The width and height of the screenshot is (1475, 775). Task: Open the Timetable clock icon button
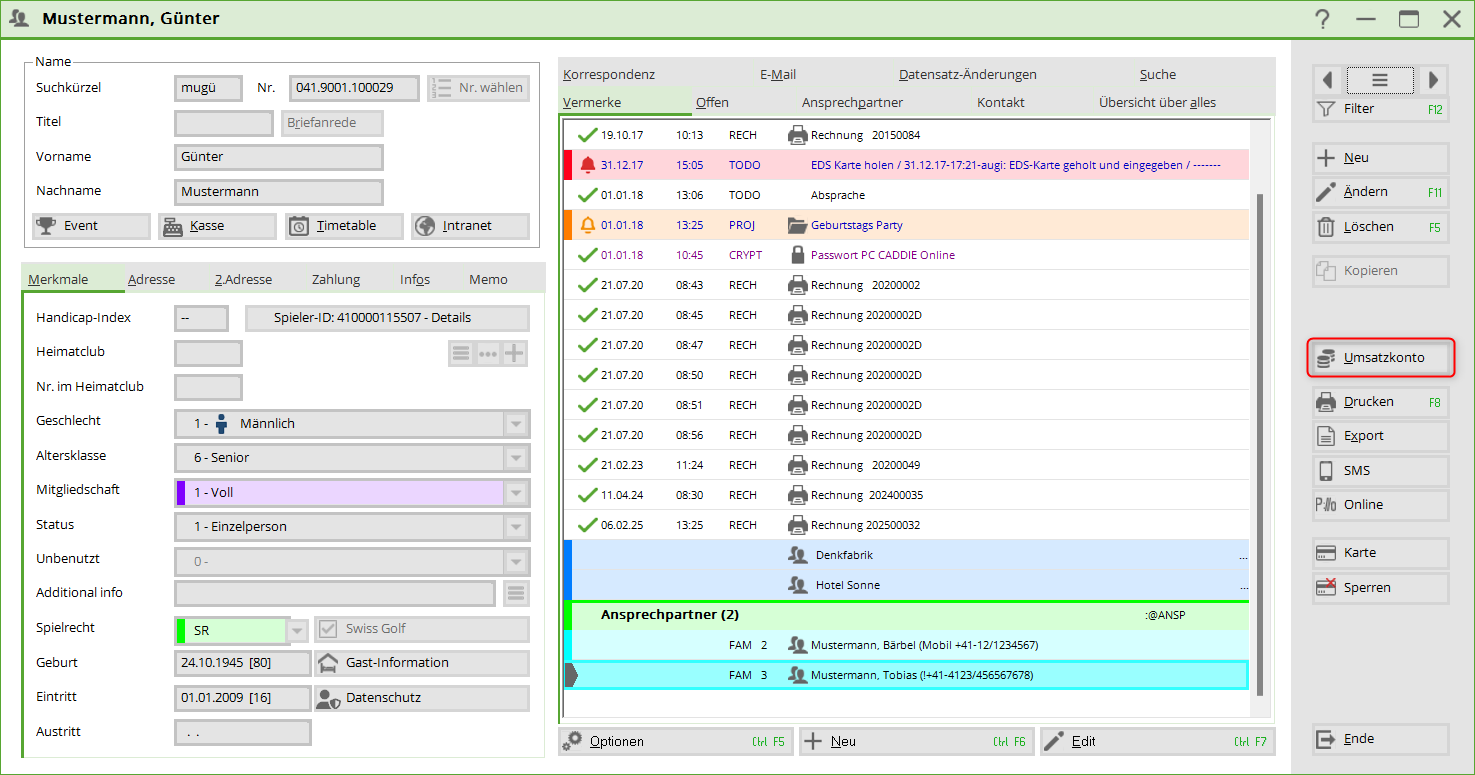pos(299,226)
